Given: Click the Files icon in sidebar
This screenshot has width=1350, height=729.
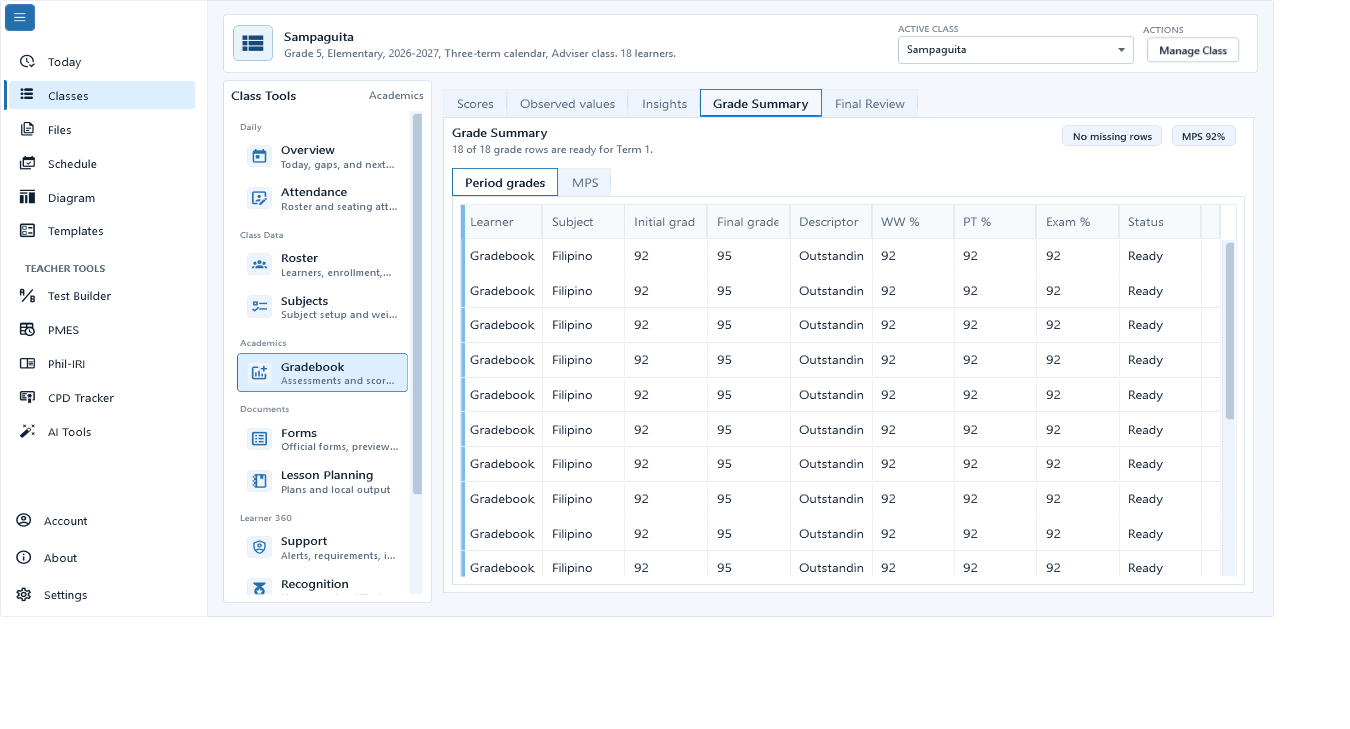Looking at the screenshot, I should pyautogui.click(x=27, y=130).
